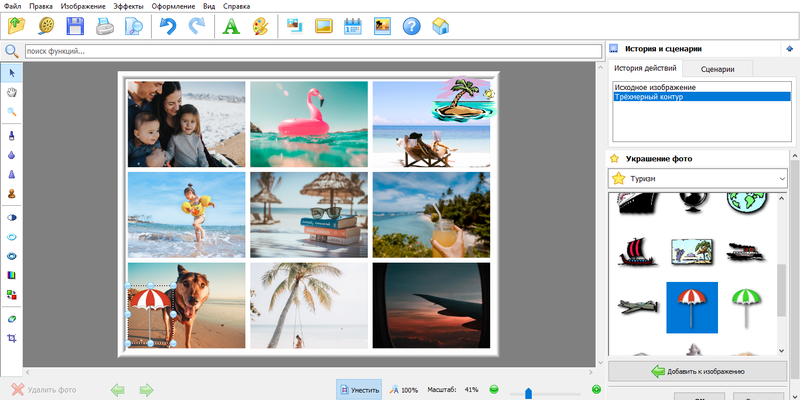Open the Эффекты menu
800x400 pixels.
(x=127, y=6)
